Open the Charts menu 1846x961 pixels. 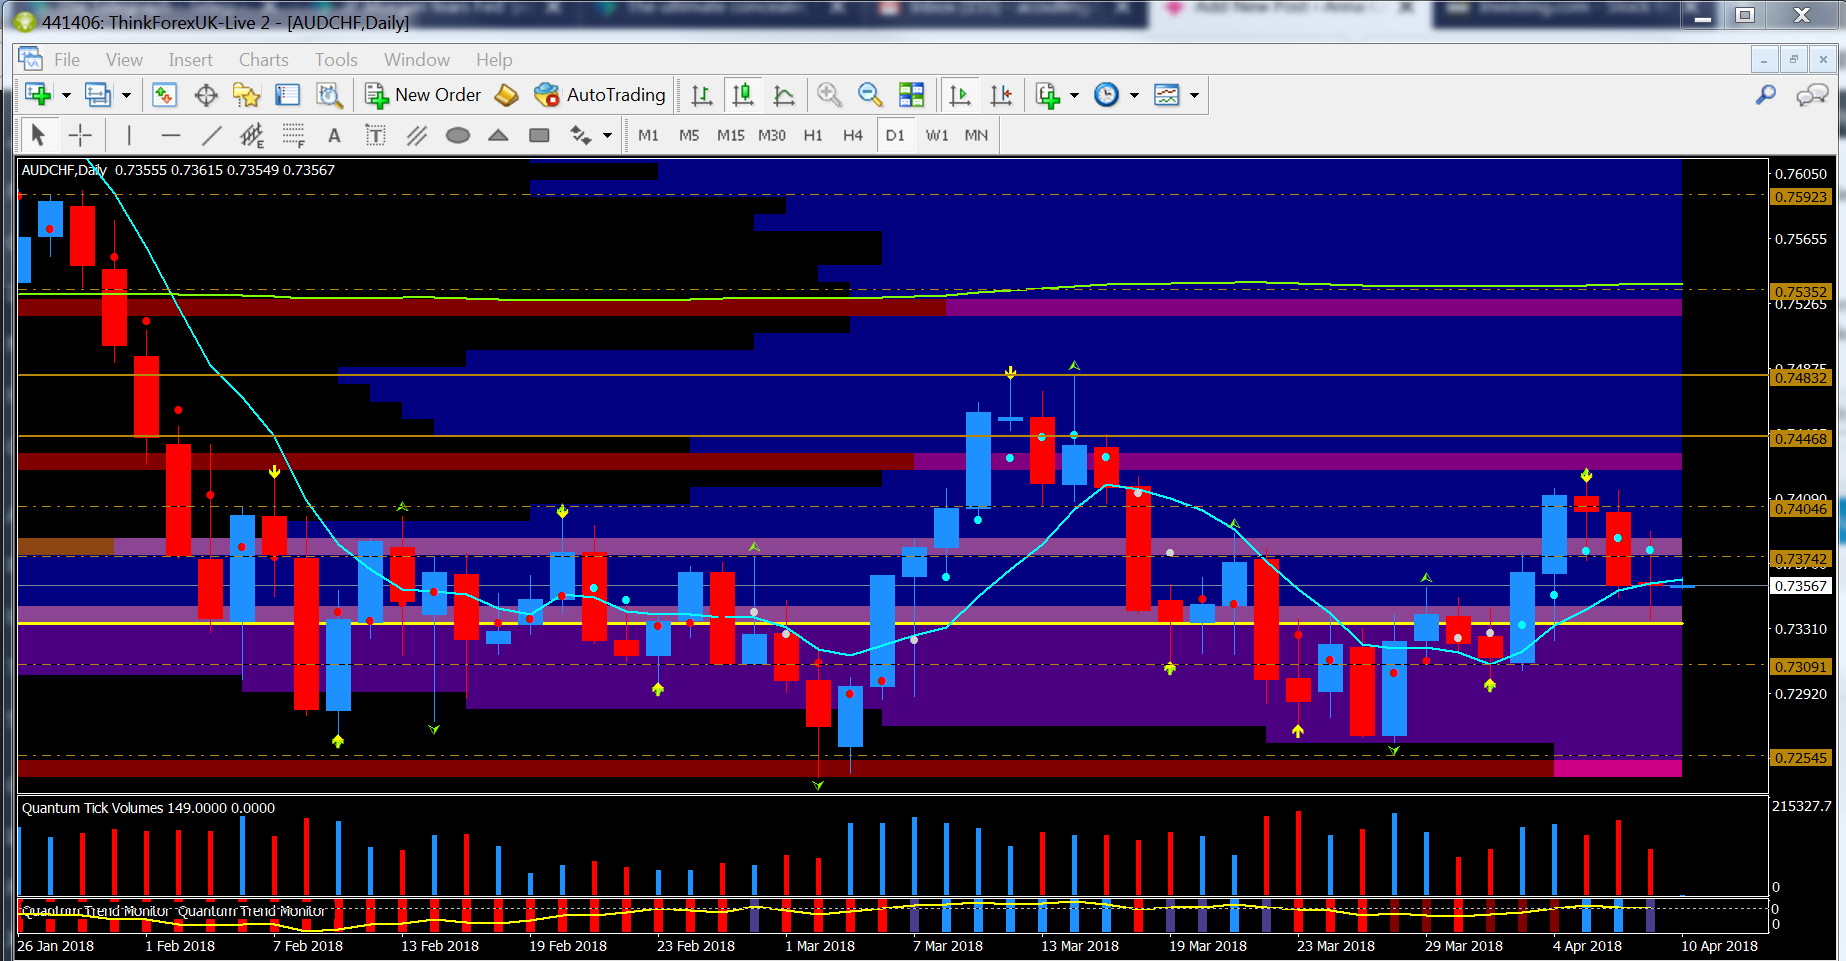click(263, 60)
